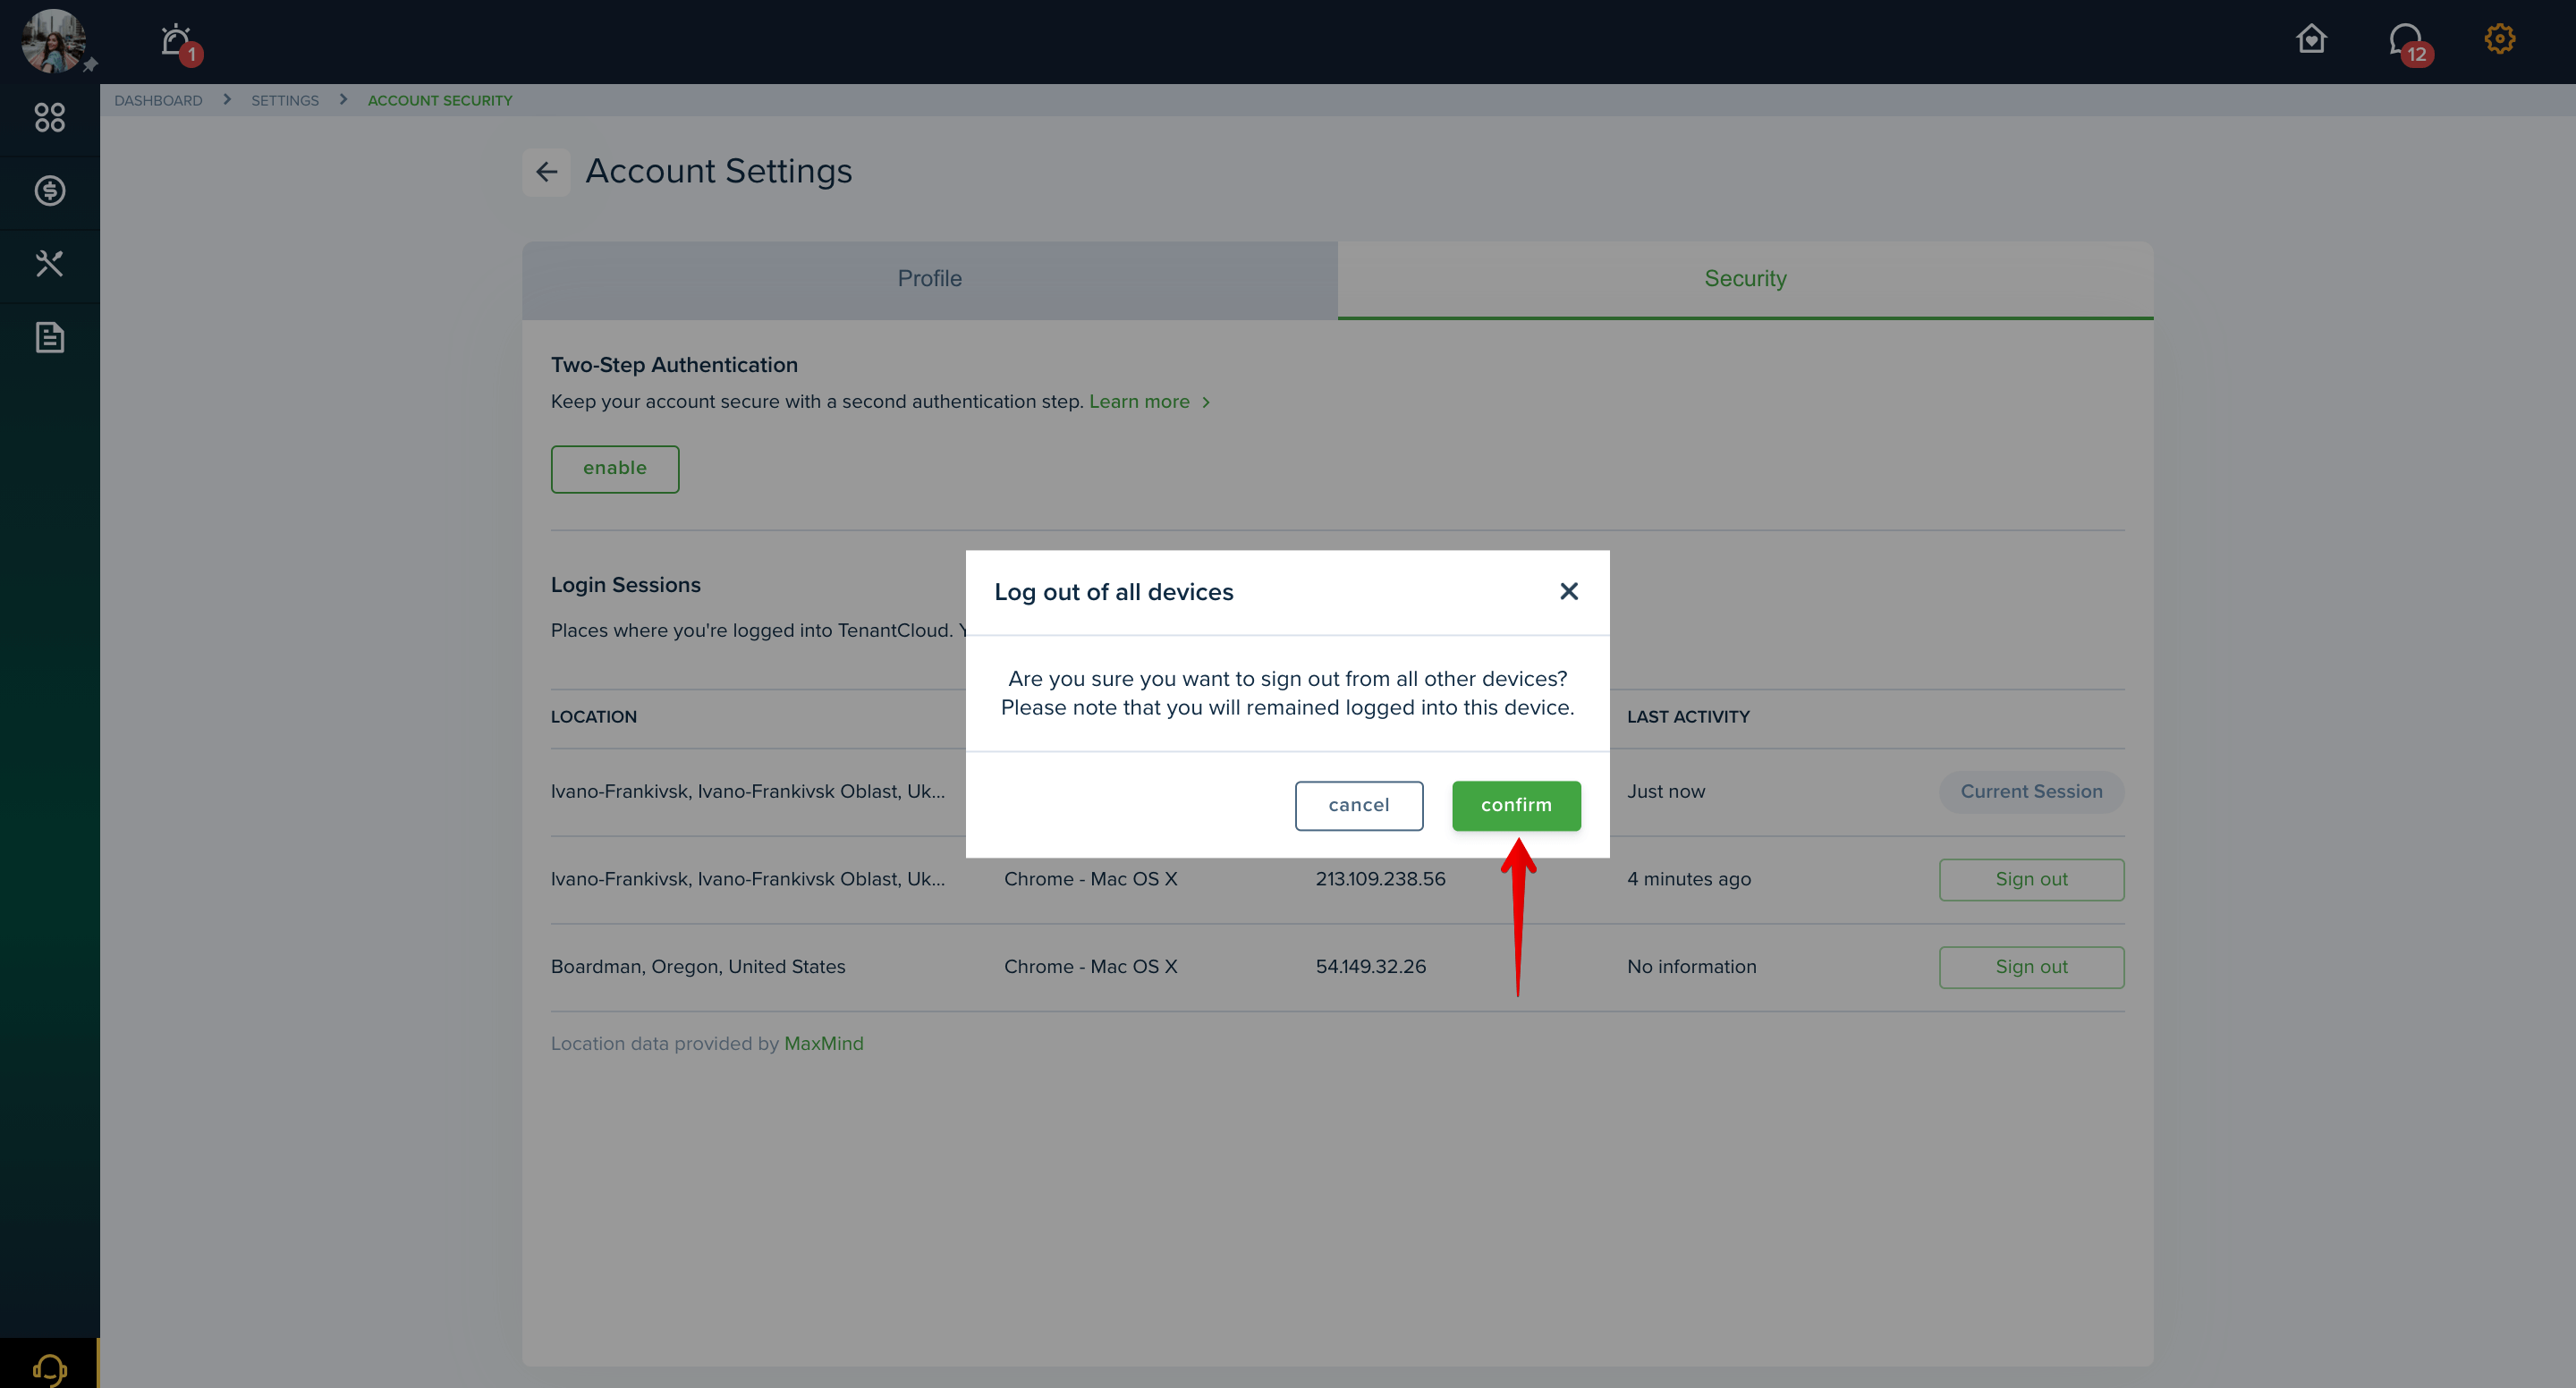Click the LOCATION column header

pos(594,717)
